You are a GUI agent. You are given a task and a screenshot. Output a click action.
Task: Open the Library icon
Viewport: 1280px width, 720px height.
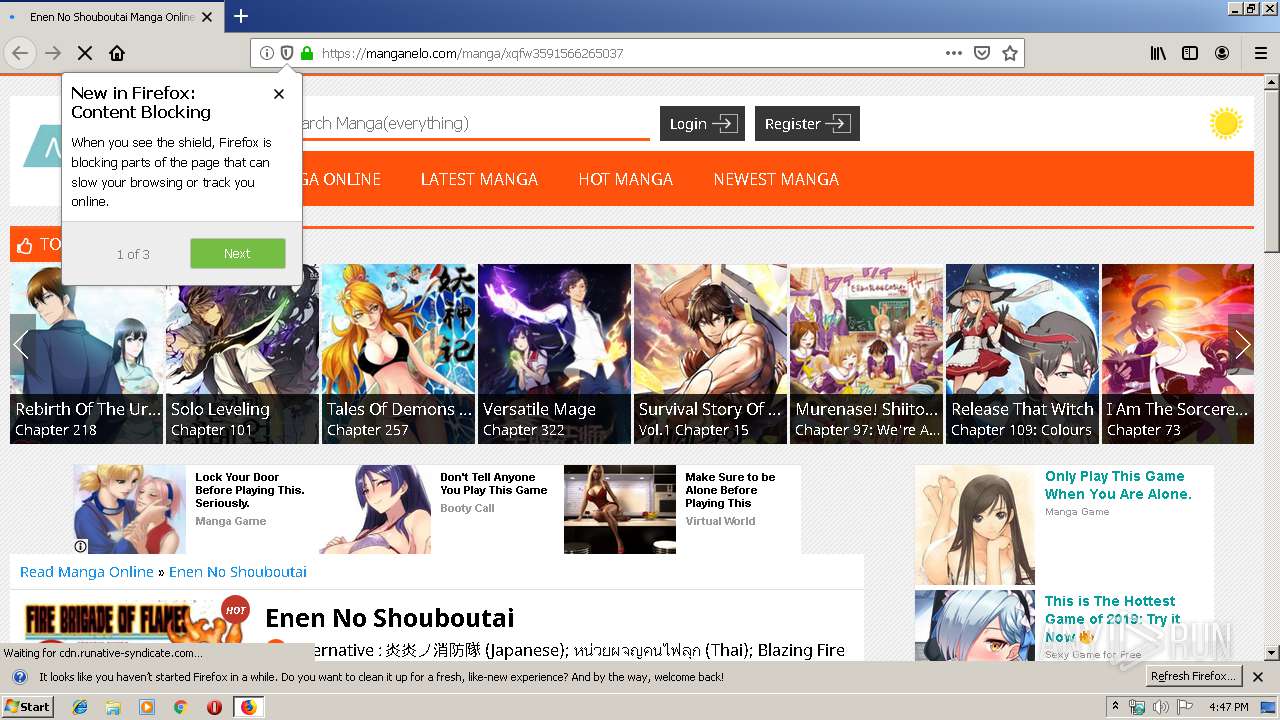1158,53
